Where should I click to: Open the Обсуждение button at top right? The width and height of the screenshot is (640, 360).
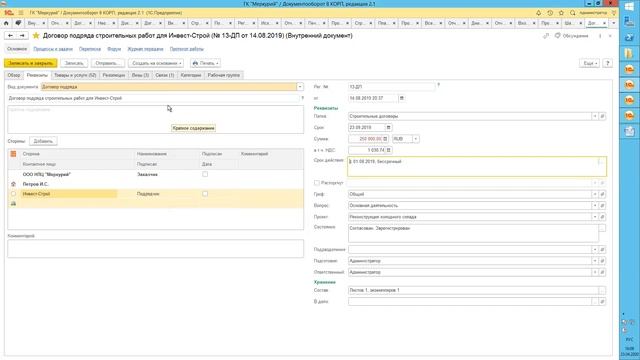572,36
